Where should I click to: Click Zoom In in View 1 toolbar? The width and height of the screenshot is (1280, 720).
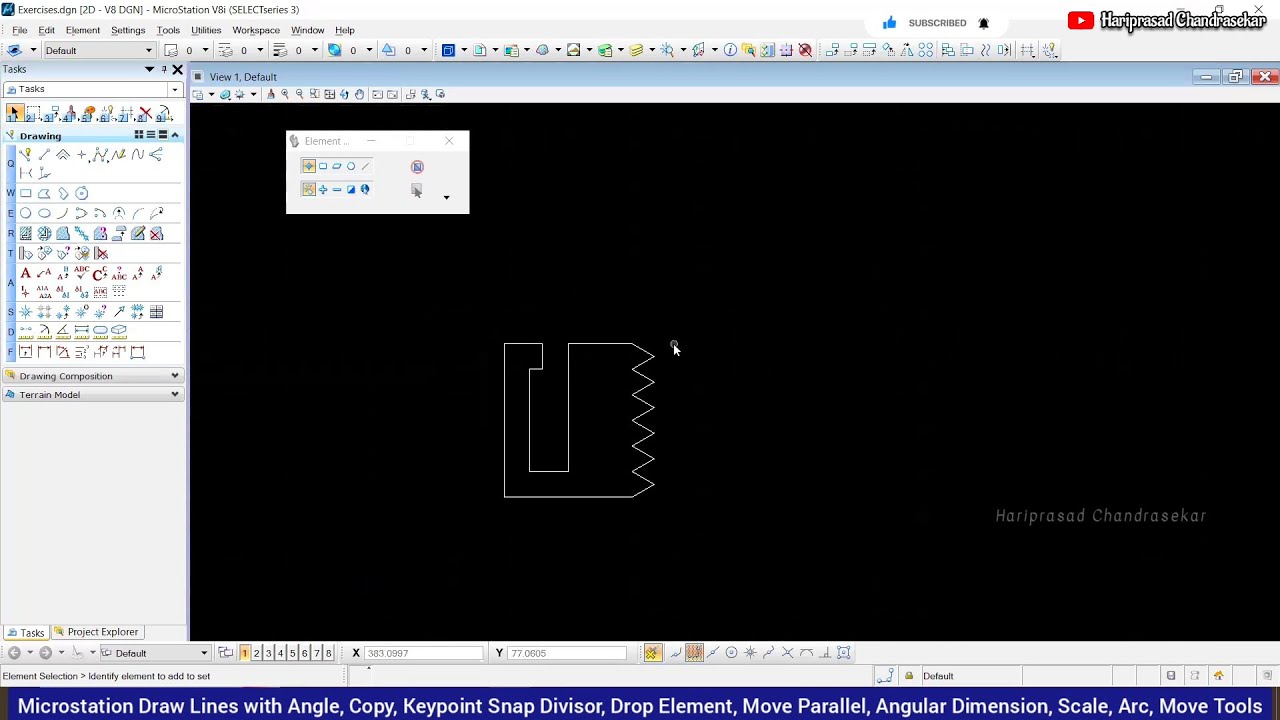[285, 94]
